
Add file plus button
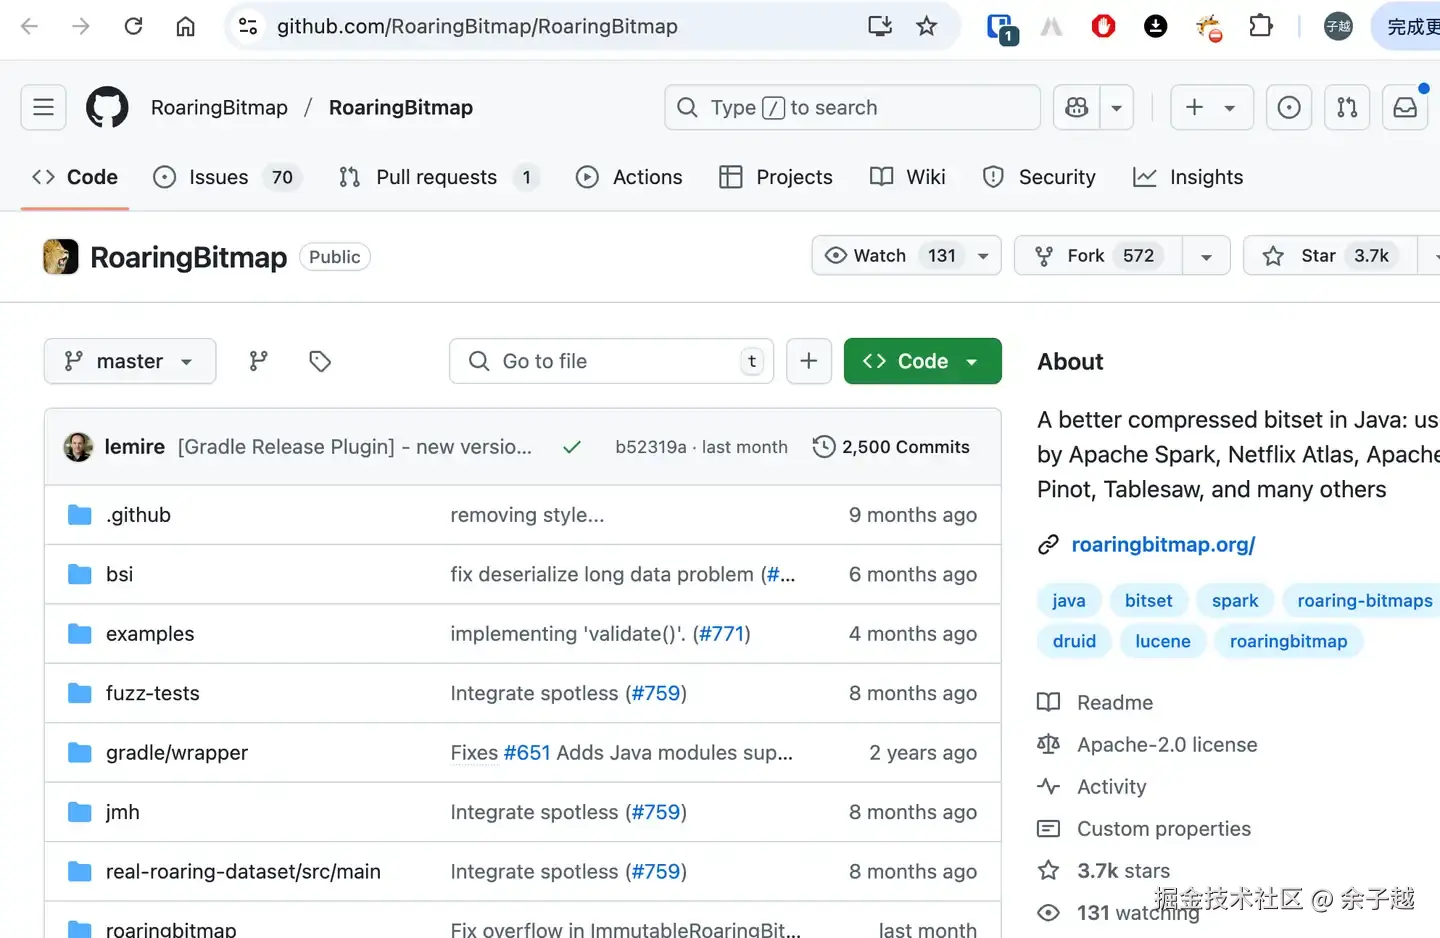coord(809,361)
